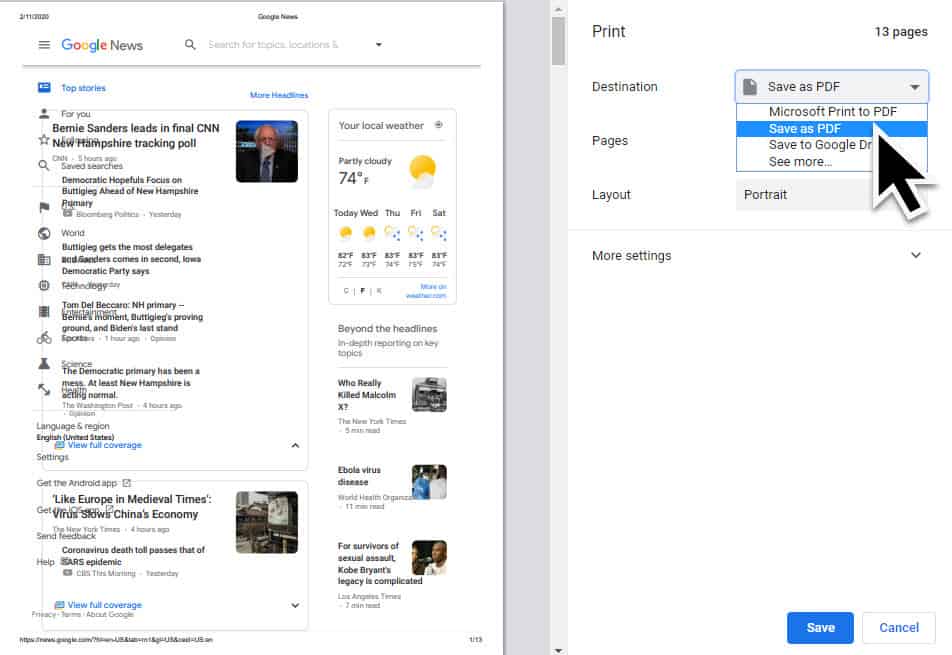
Task: Click the Top stories icon
Action: [x=44, y=87]
